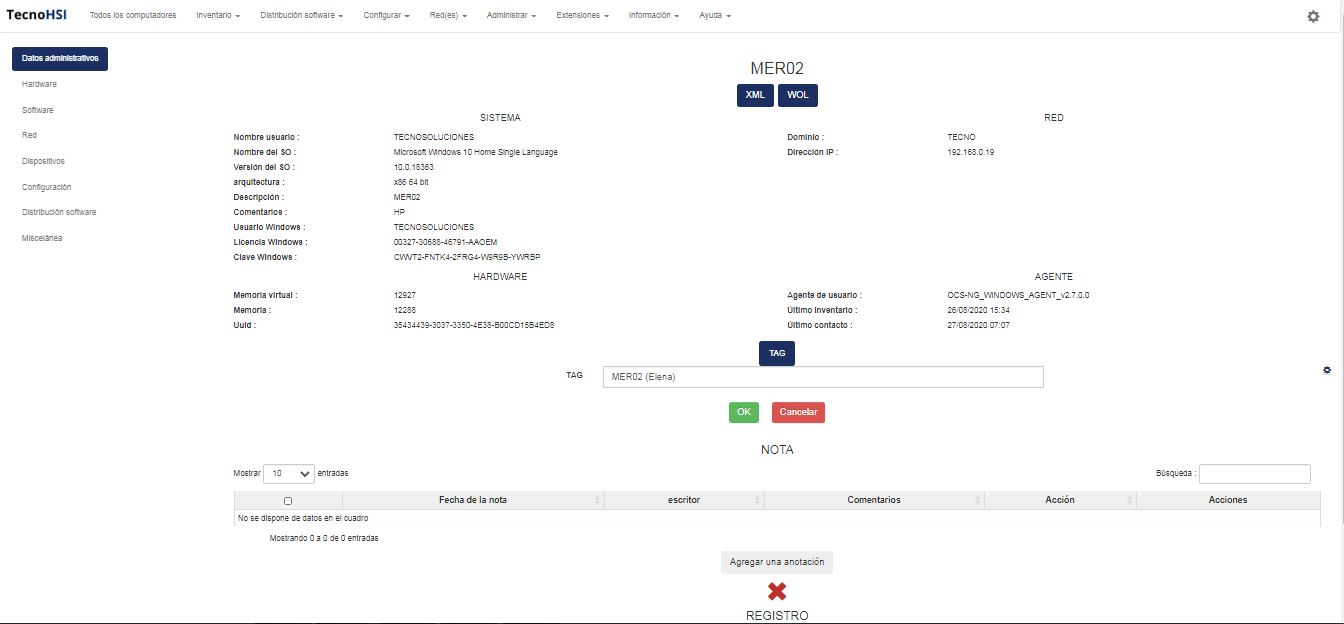Screen dimensions: 1344x624
Task: Sort the Comentarios column
Action: 873,500
